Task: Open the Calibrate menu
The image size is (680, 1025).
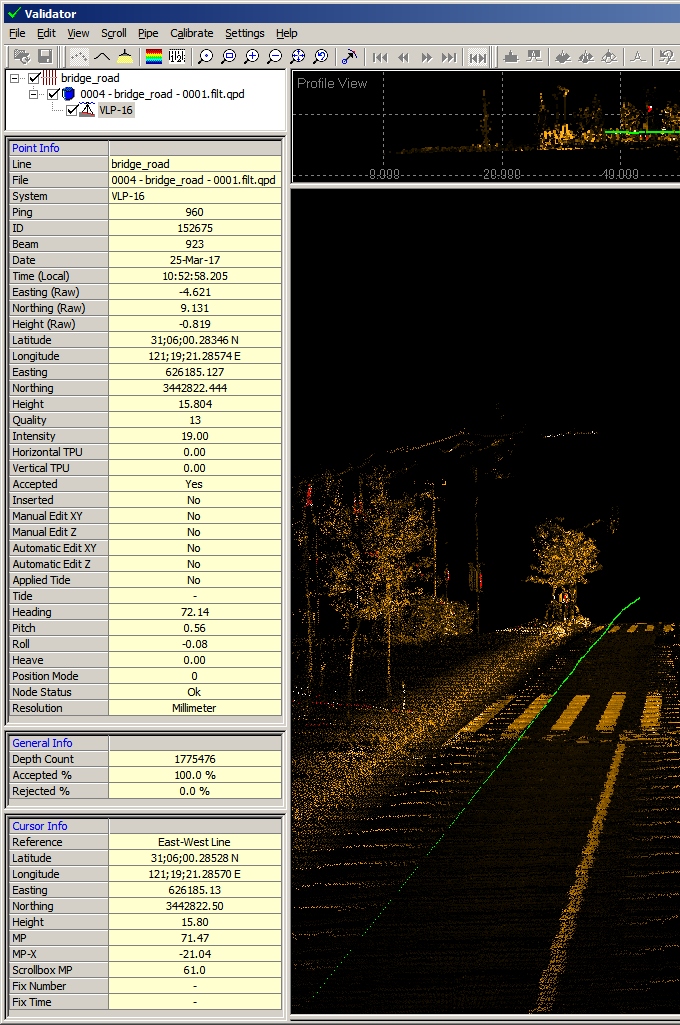Action: pyautogui.click(x=191, y=33)
